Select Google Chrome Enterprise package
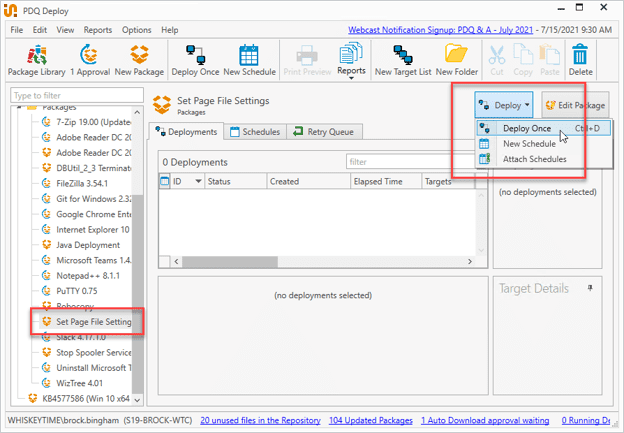This screenshot has width=624, height=433. coord(86,214)
